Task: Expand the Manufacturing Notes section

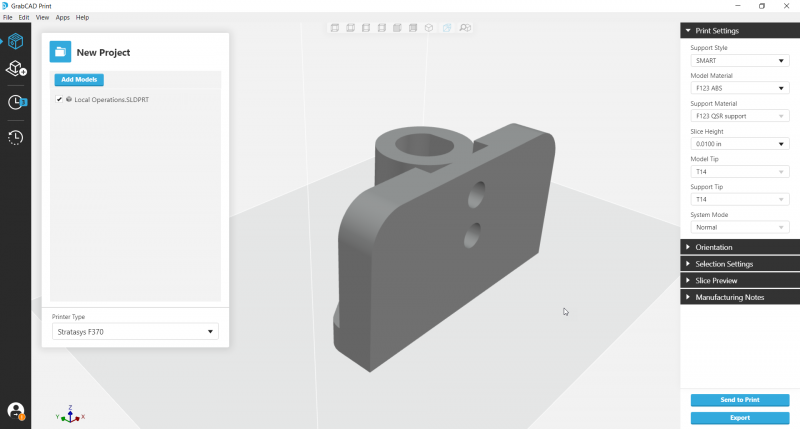Action: pyautogui.click(x=740, y=297)
